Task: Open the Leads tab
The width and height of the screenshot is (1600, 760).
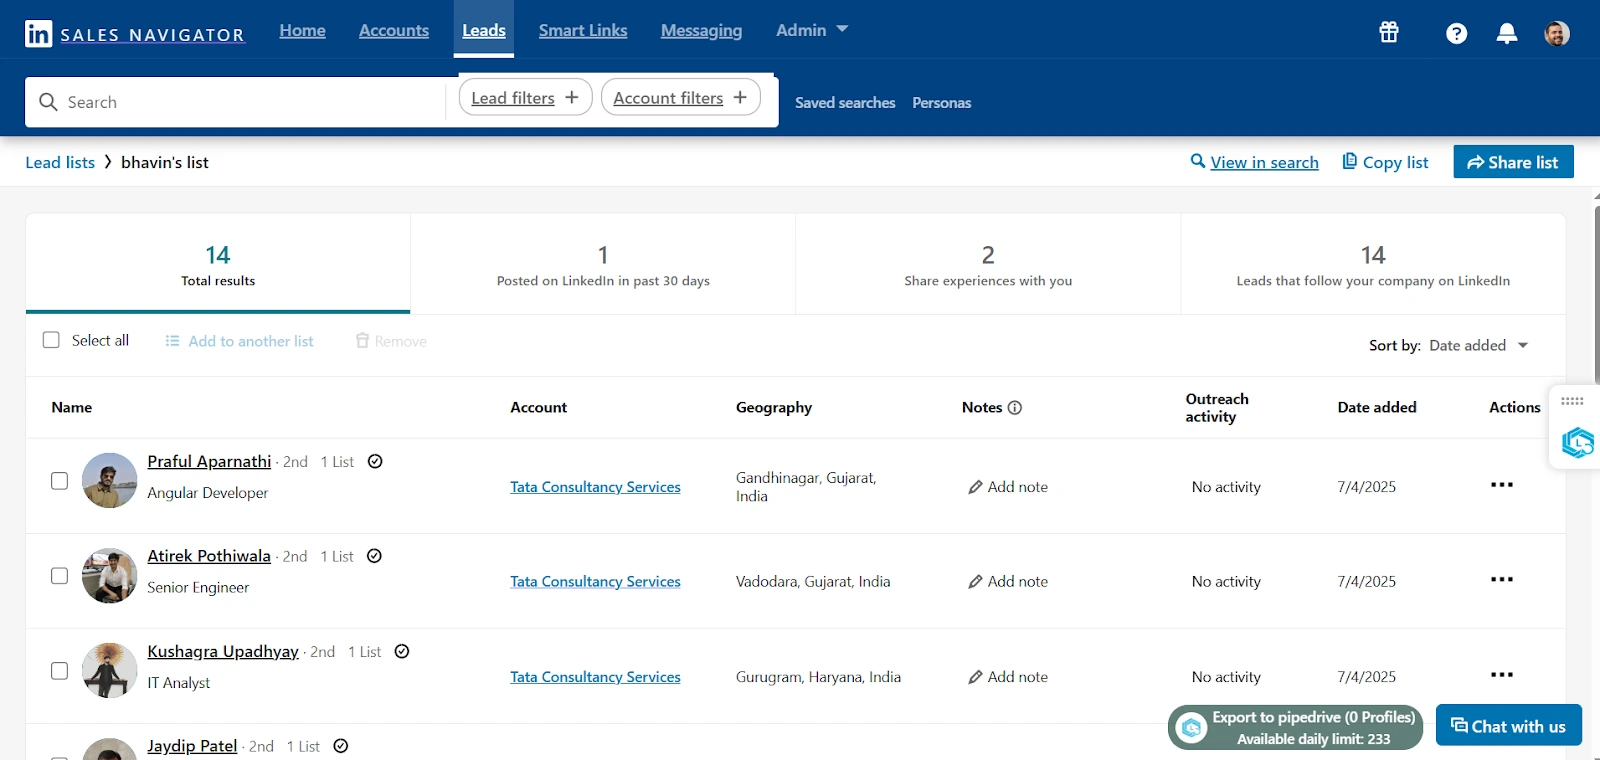Action: click(x=484, y=30)
